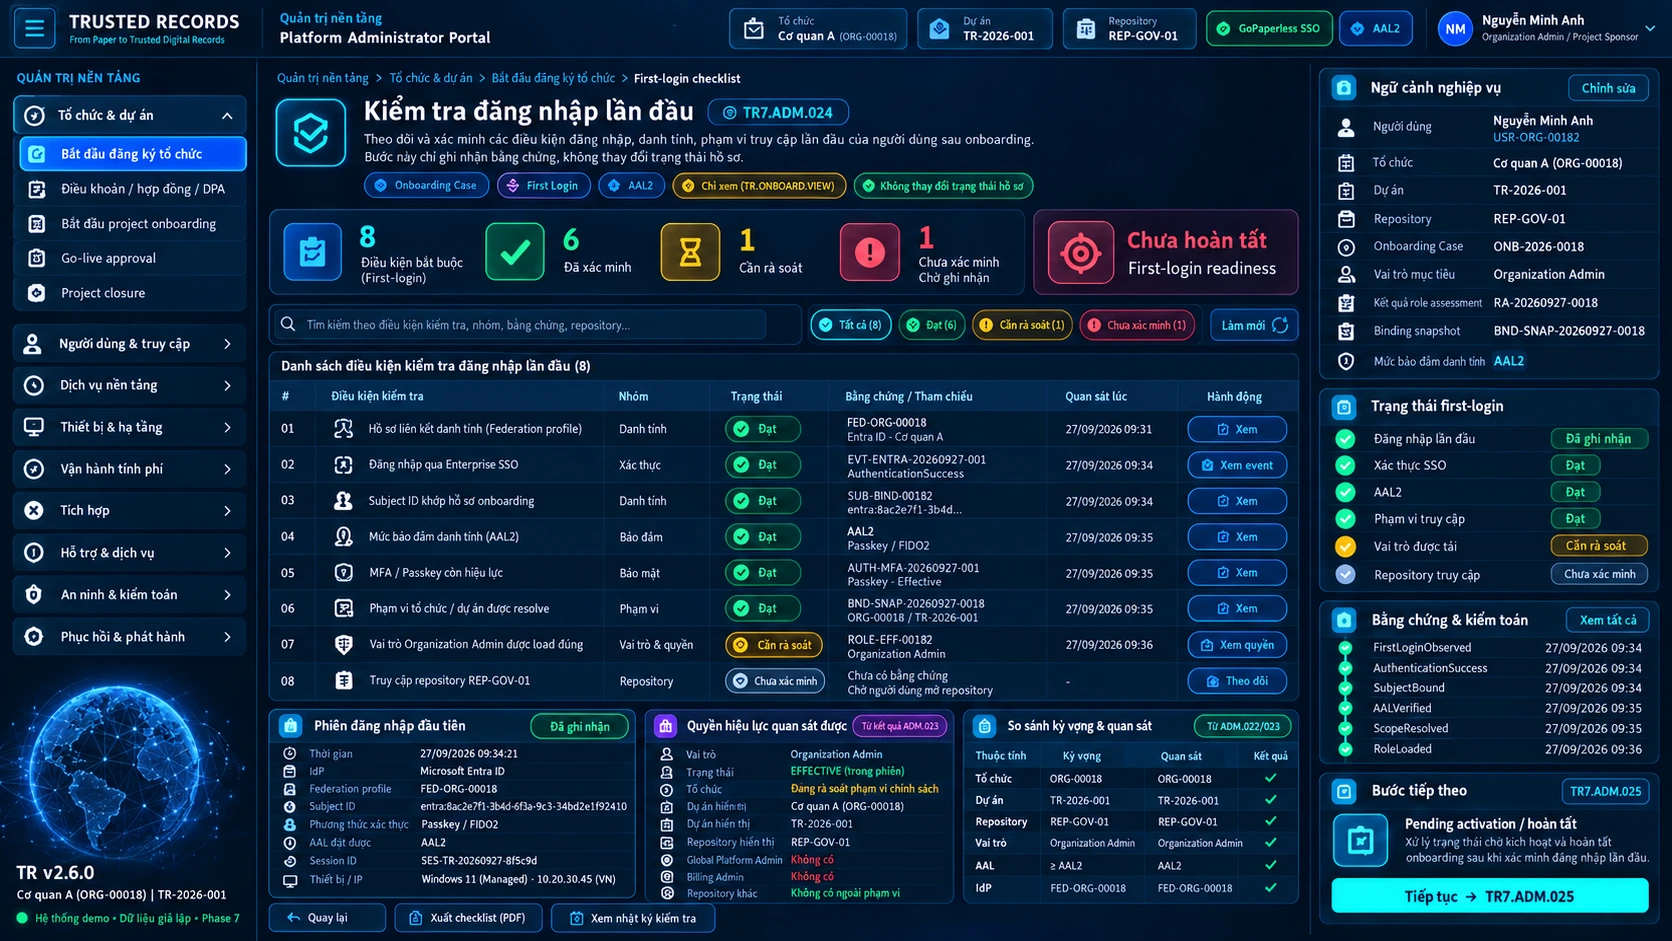Open user account dropdown chevron

pos(1650,28)
